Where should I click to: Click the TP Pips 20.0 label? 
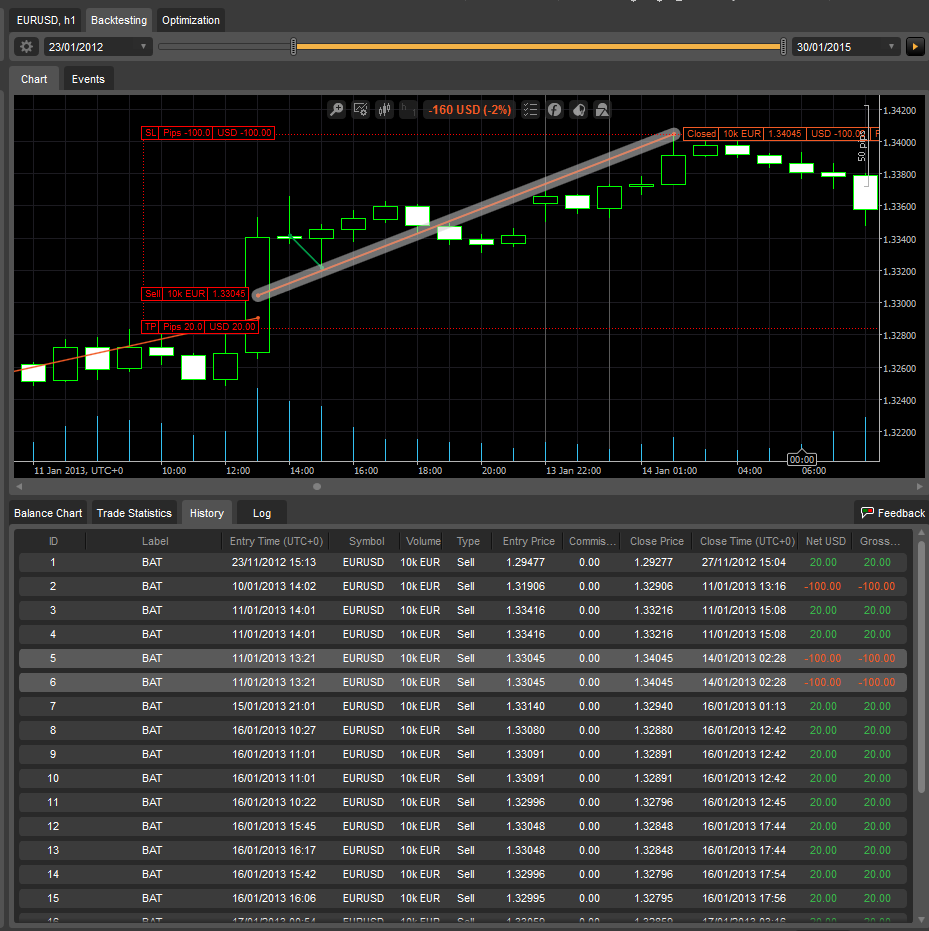199,327
